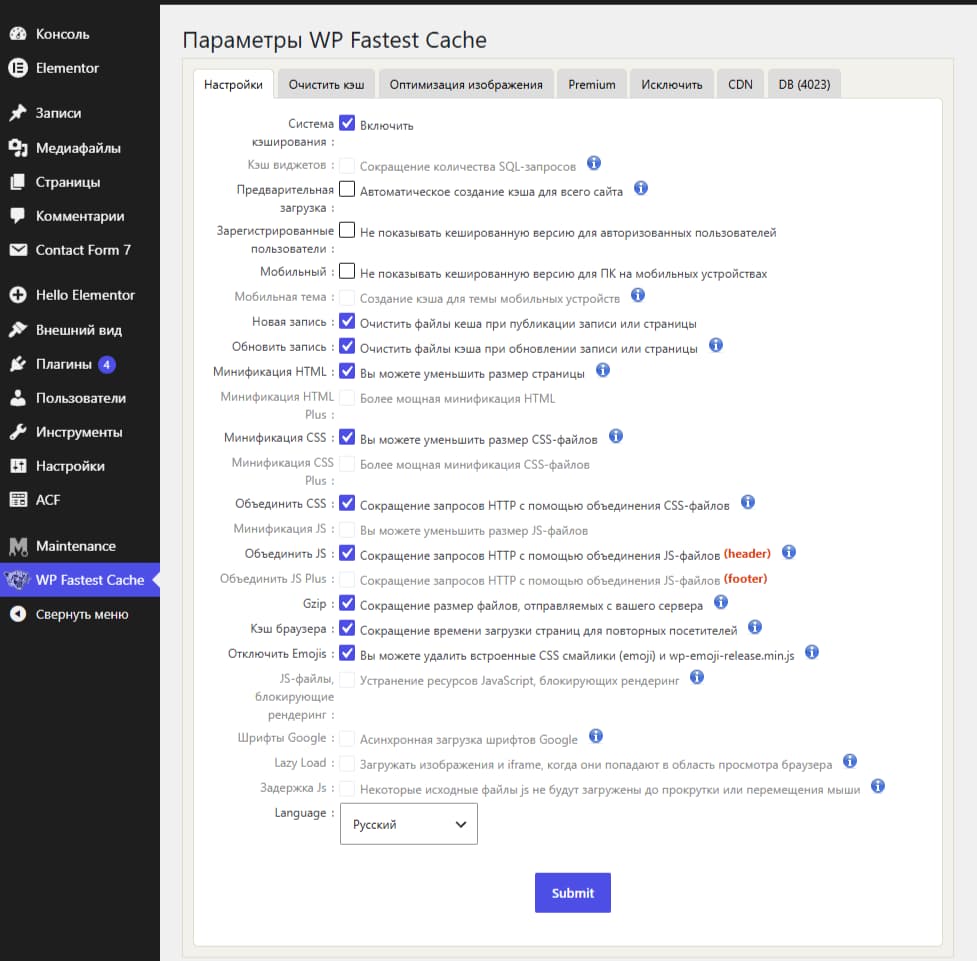Screen dimensions: 977x961
Task: Show info for Объединить CSS option
Action: (x=748, y=502)
